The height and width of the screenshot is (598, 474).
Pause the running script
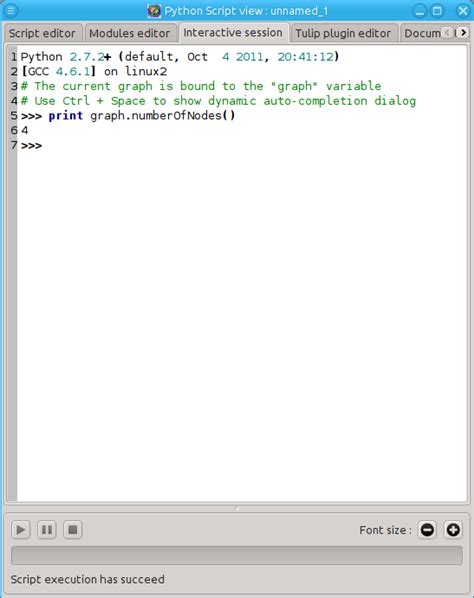click(47, 530)
